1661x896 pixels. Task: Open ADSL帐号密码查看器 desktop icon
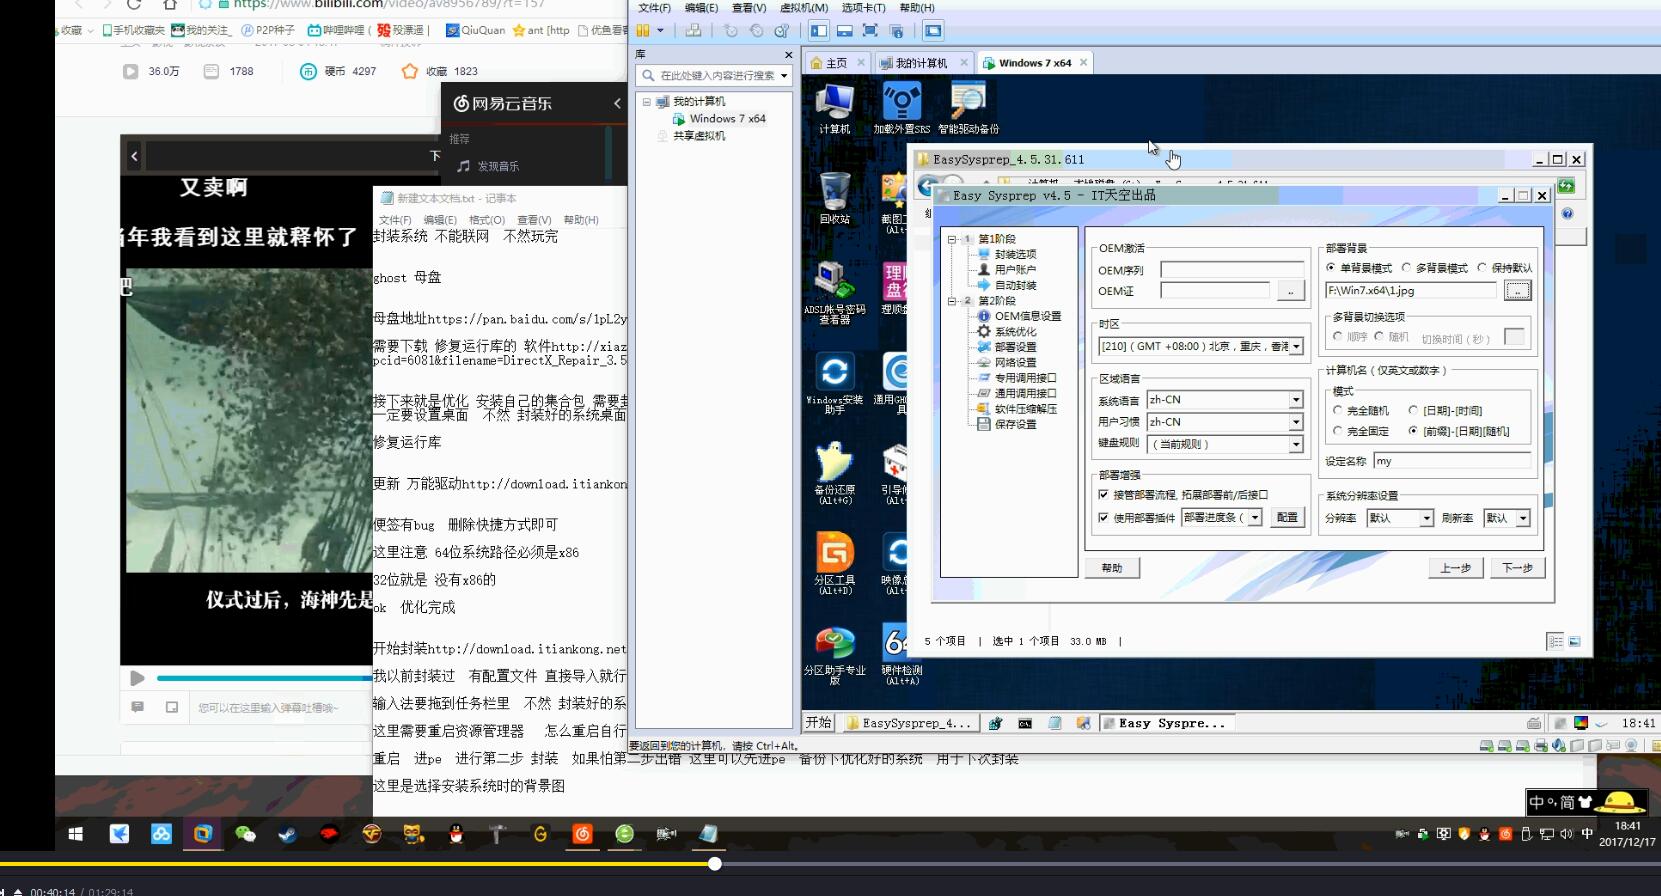click(834, 292)
